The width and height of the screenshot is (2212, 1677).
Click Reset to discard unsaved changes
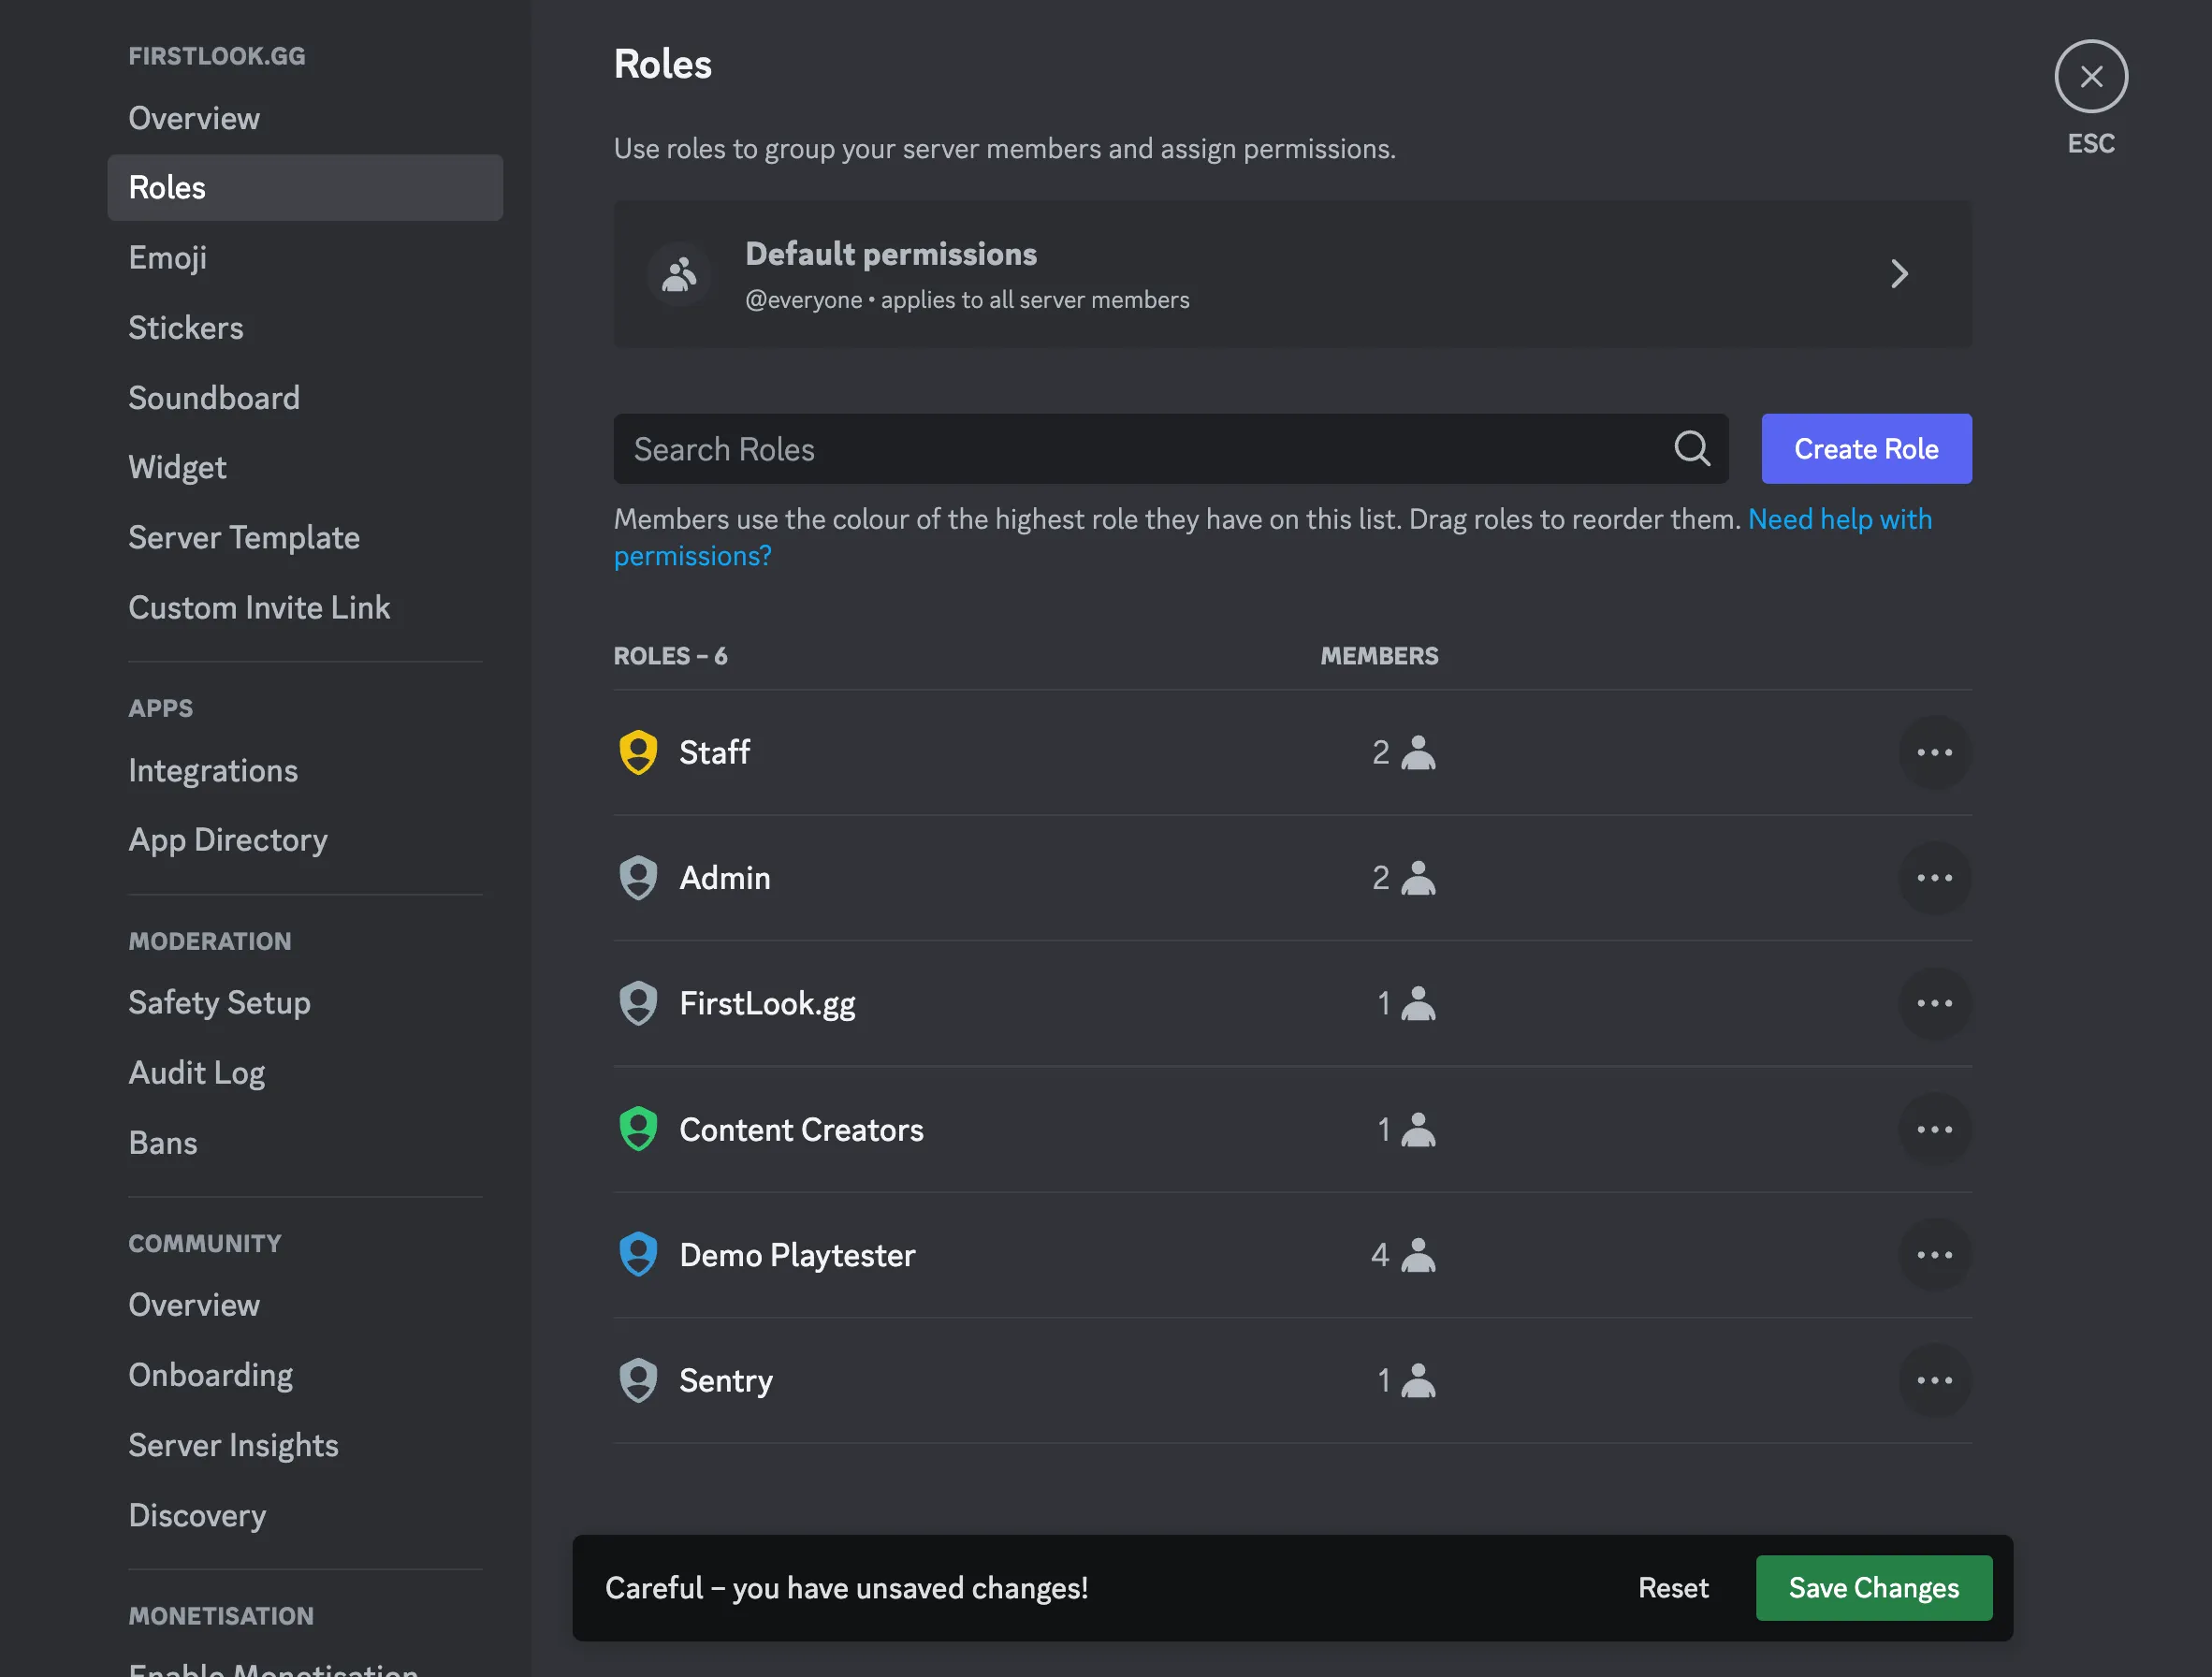click(x=1671, y=1587)
